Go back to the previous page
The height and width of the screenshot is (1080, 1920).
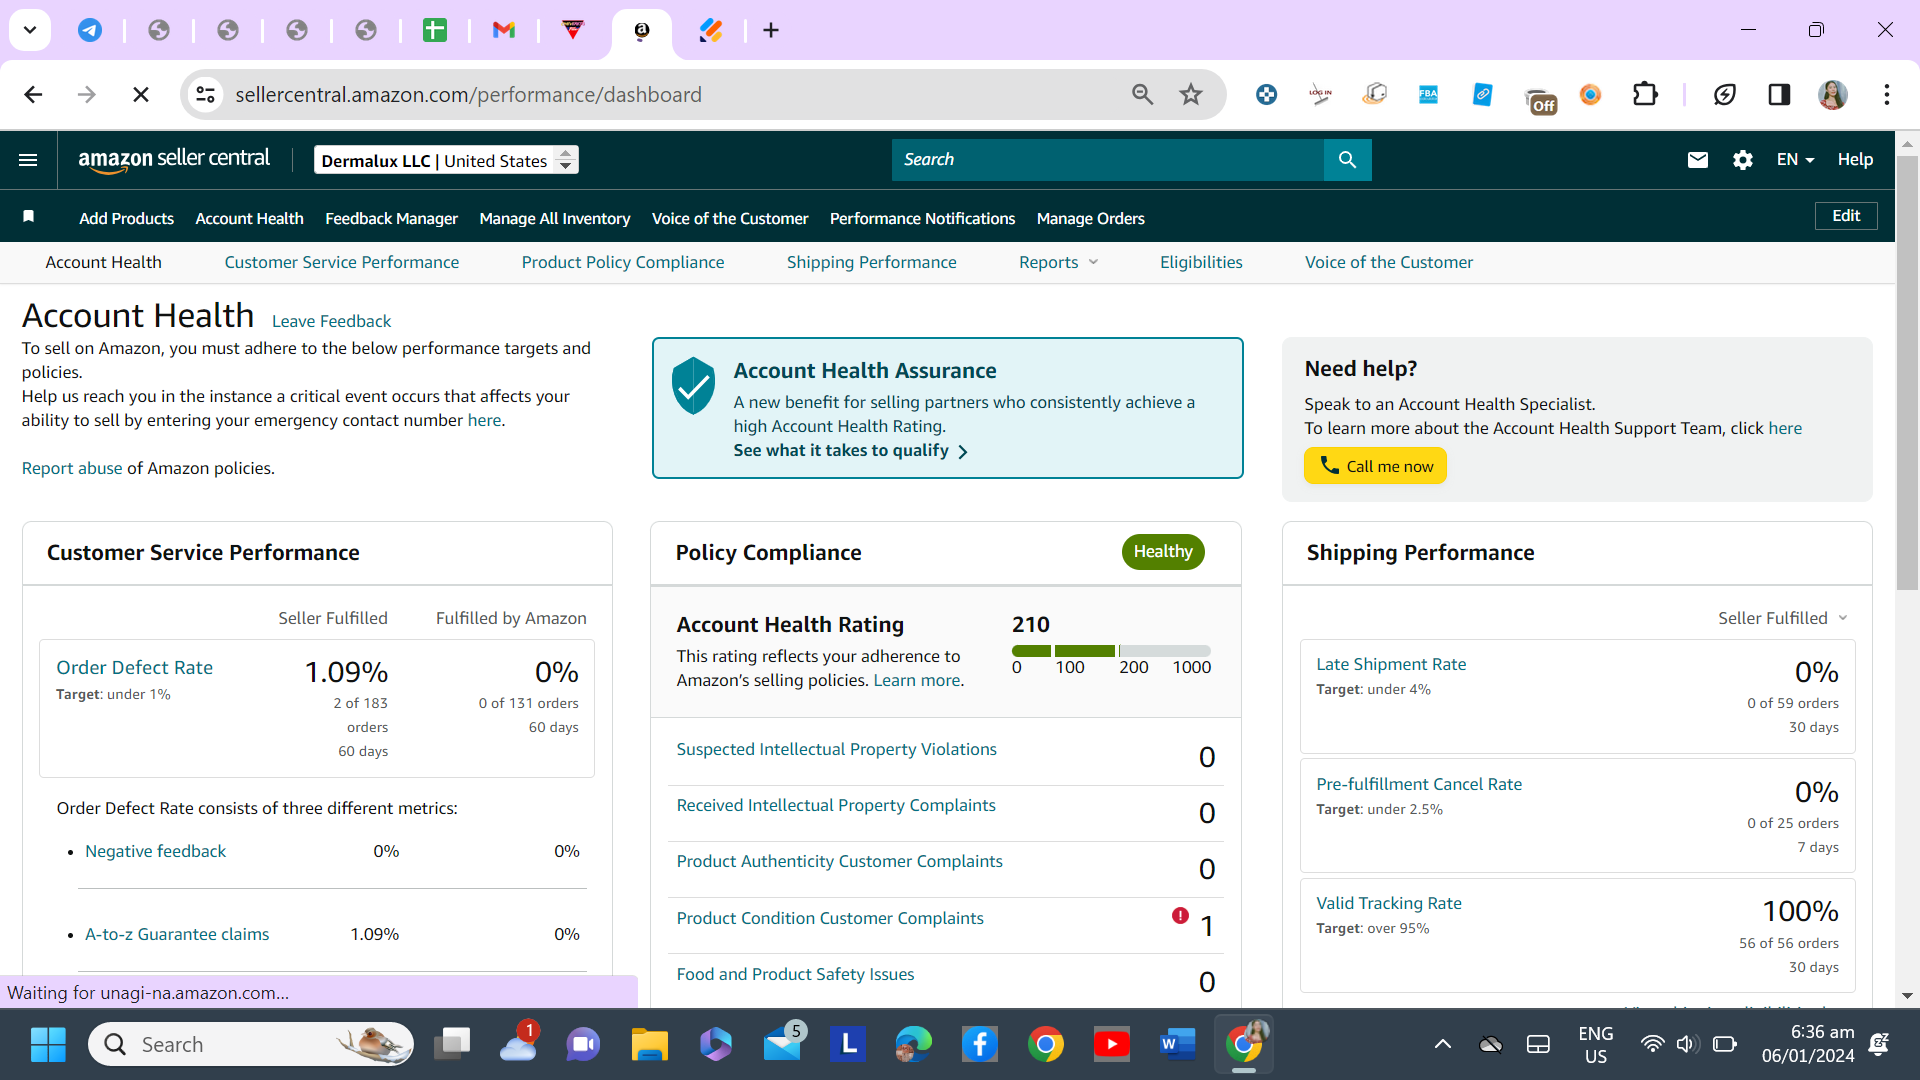33,94
